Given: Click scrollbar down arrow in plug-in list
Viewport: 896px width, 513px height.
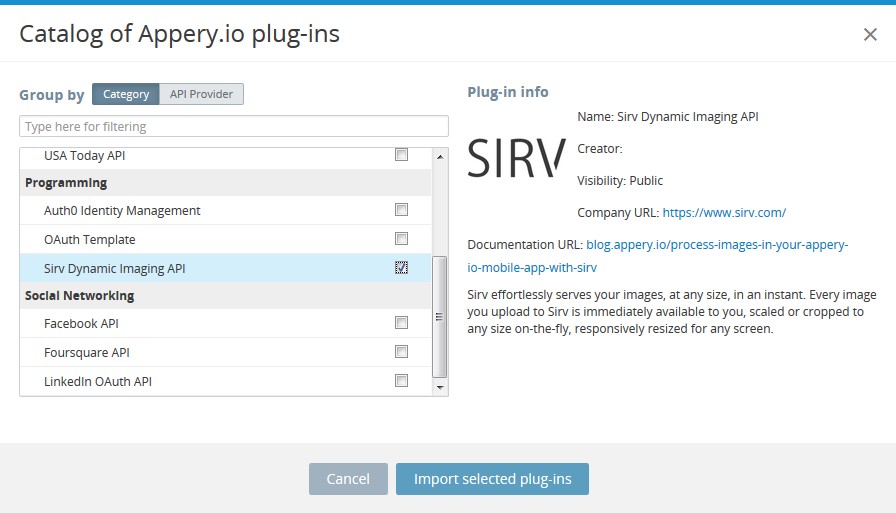Looking at the screenshot, I should pyautogui.click(x=440, y=387).
